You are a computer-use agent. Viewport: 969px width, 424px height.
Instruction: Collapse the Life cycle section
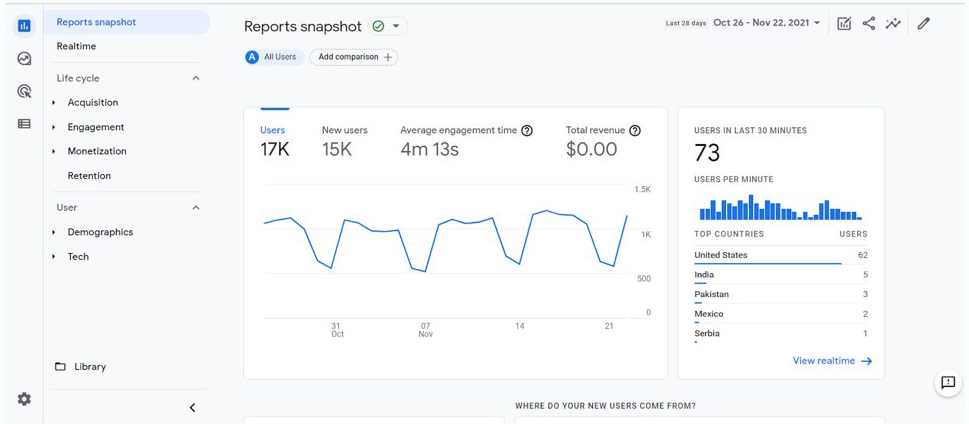(196, 78)
